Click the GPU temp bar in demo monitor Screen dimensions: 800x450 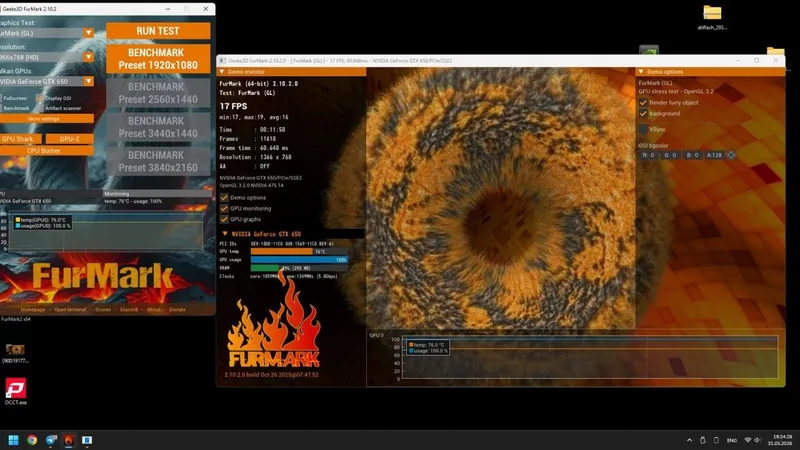click(x=299, y=252)
